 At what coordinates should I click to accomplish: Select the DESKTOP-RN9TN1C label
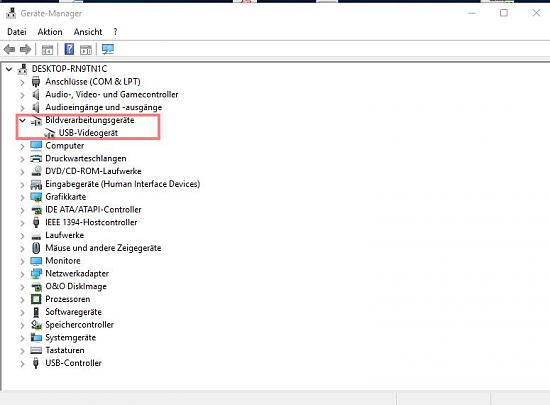[x=69, y=69]
